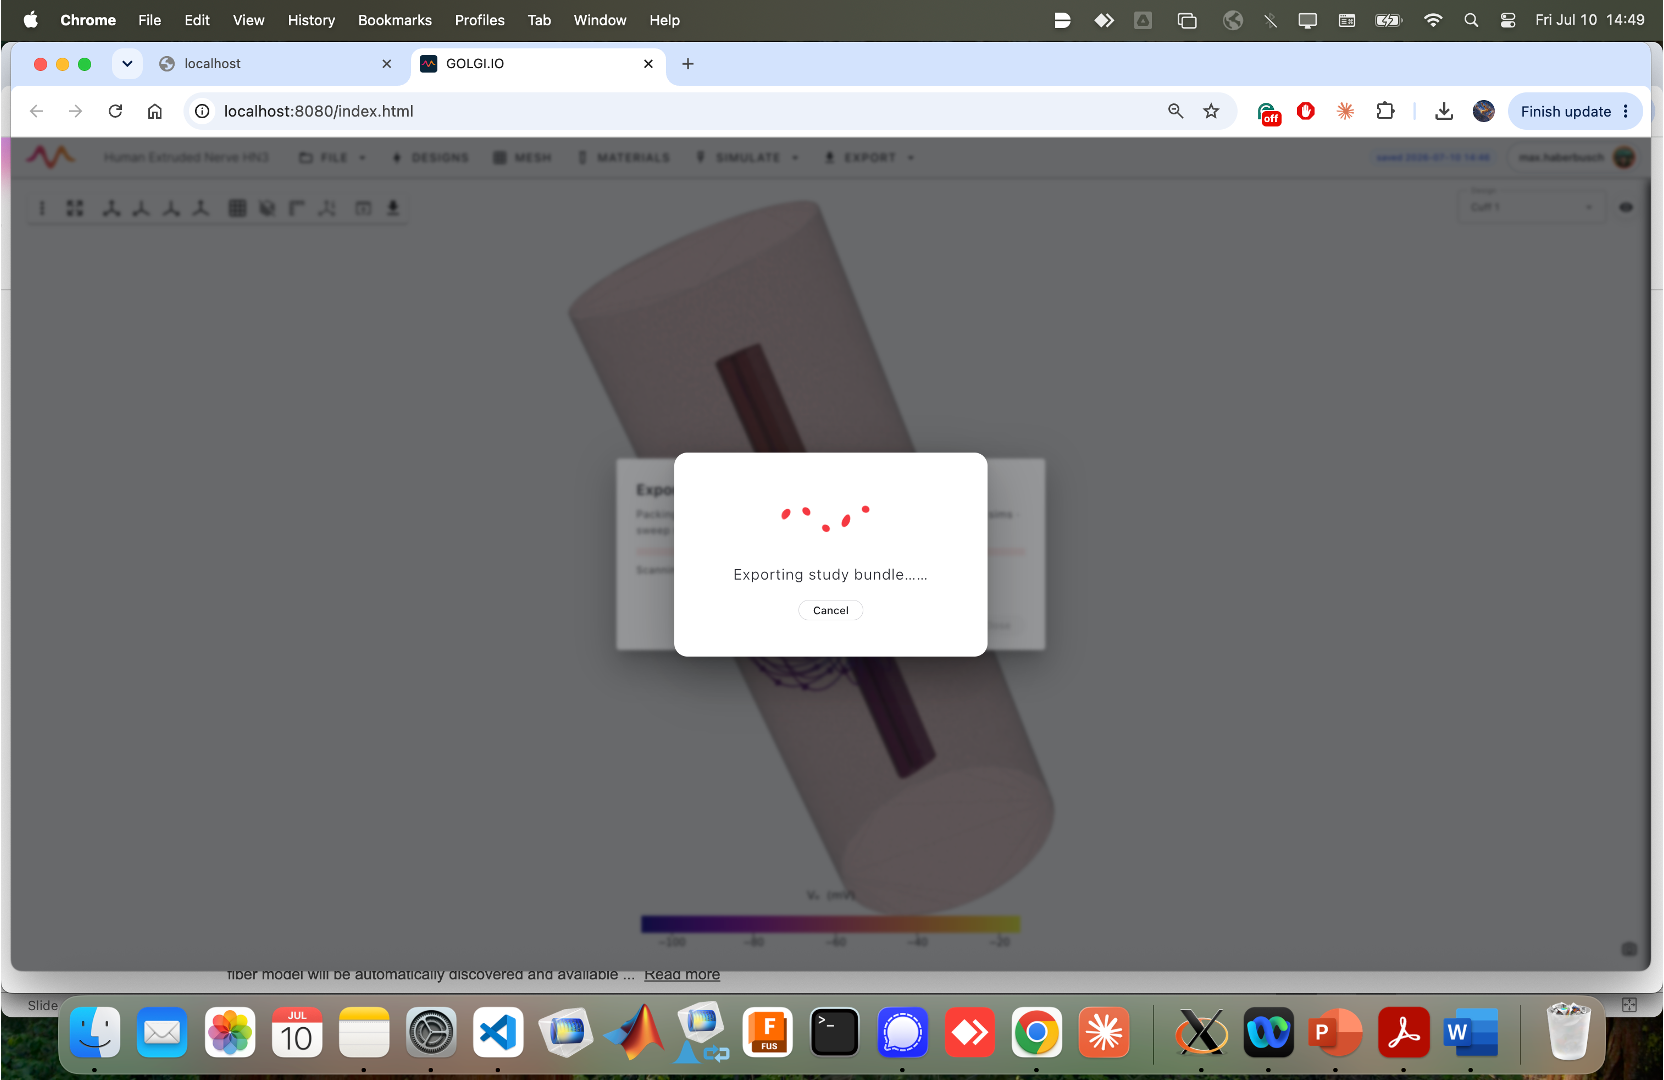Click the fit-to-view grid icon in toolbar
The width and height of the screenshot is (1664, 1080).
pyautogui.click(x=75, y=208)
